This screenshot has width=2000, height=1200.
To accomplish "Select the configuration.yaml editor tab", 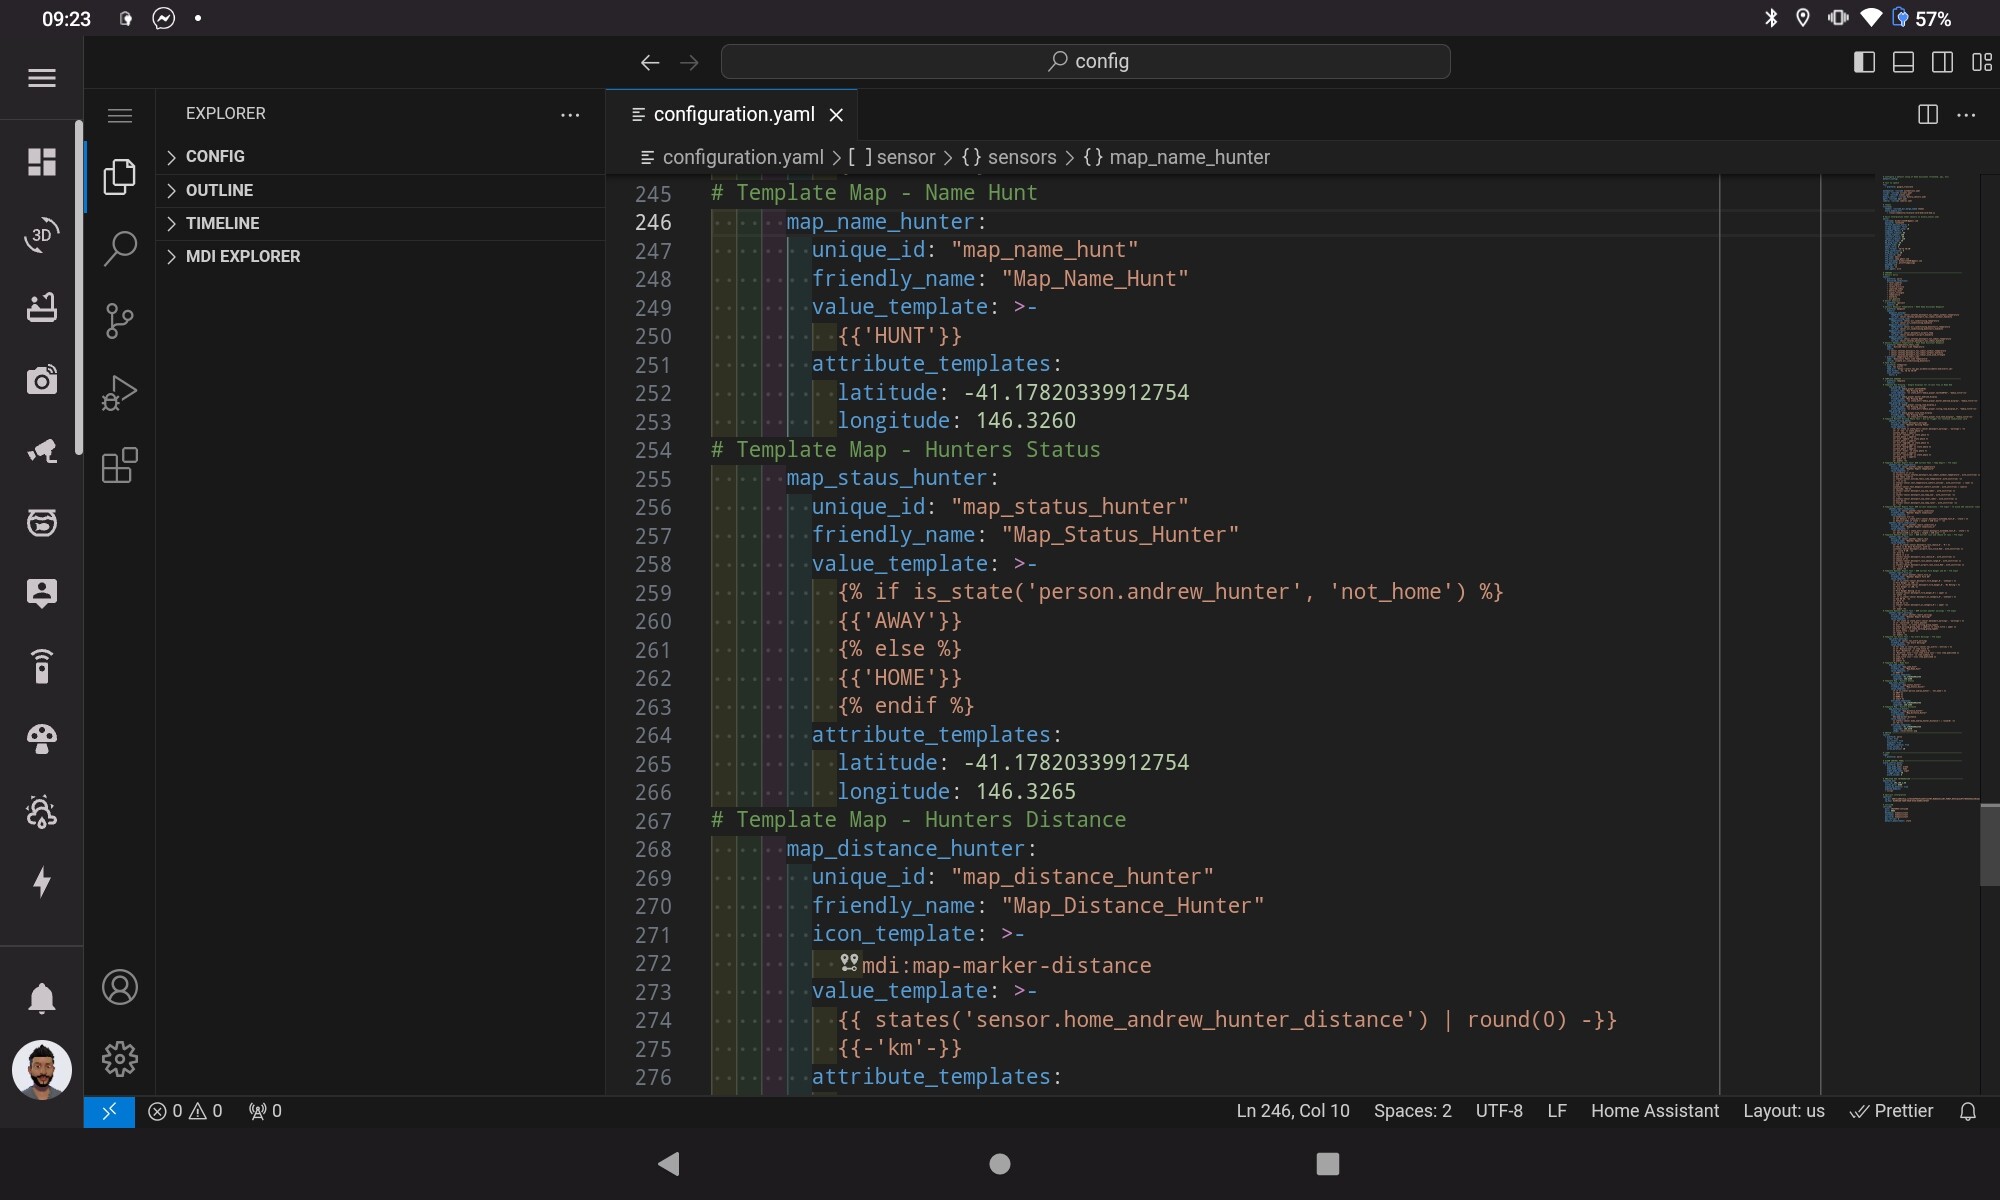I will click(x=733, y=115).
